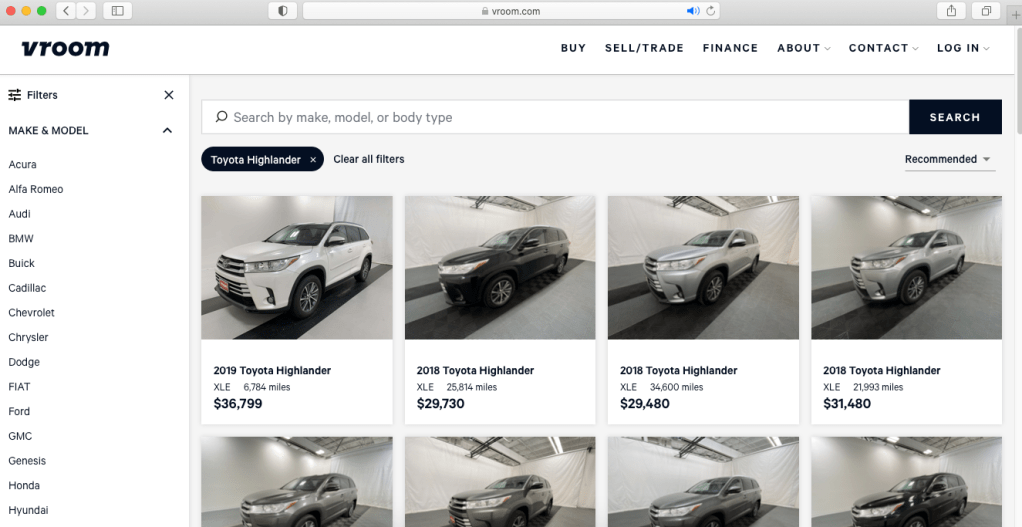Select Honda in the make list
Image resolution: width=1022 pixels, height=527 pixels.
coord(24,486)
